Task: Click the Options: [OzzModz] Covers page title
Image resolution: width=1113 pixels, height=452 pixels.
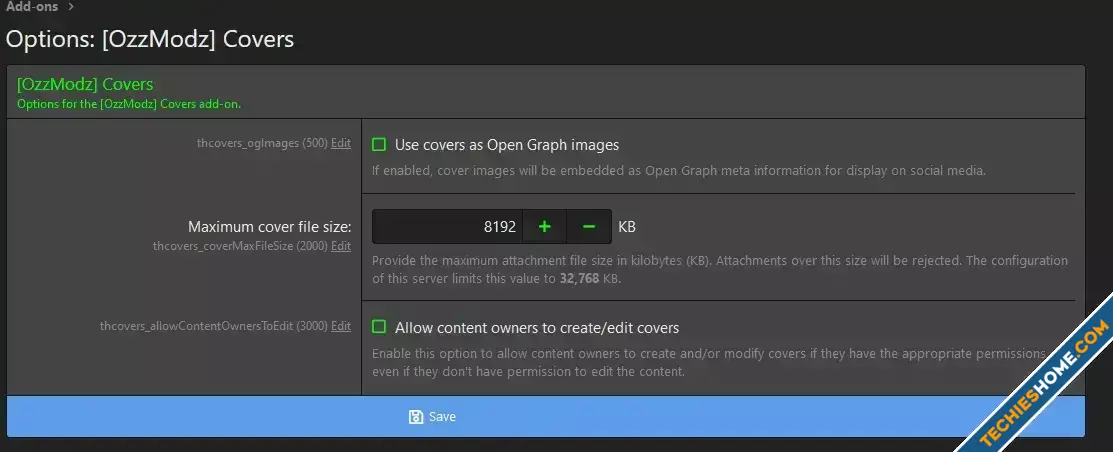Action: [x=150, y=38]
